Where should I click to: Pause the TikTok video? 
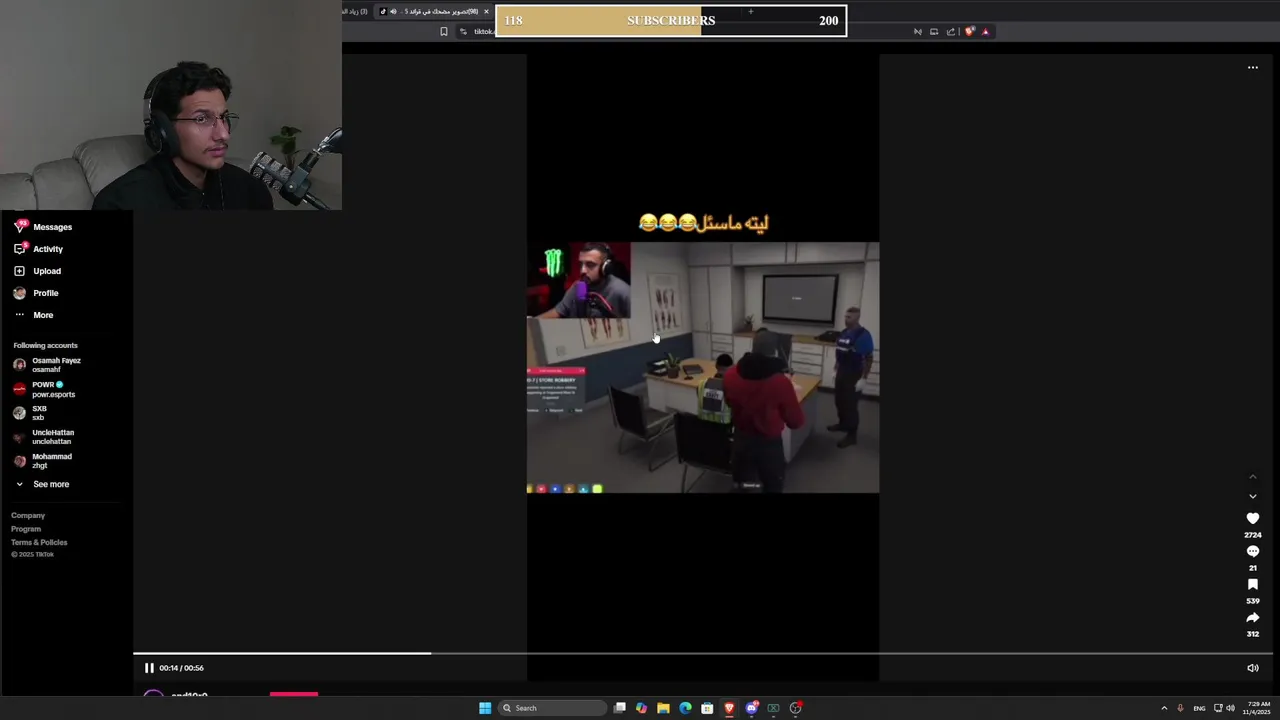[x=149, y=668]
